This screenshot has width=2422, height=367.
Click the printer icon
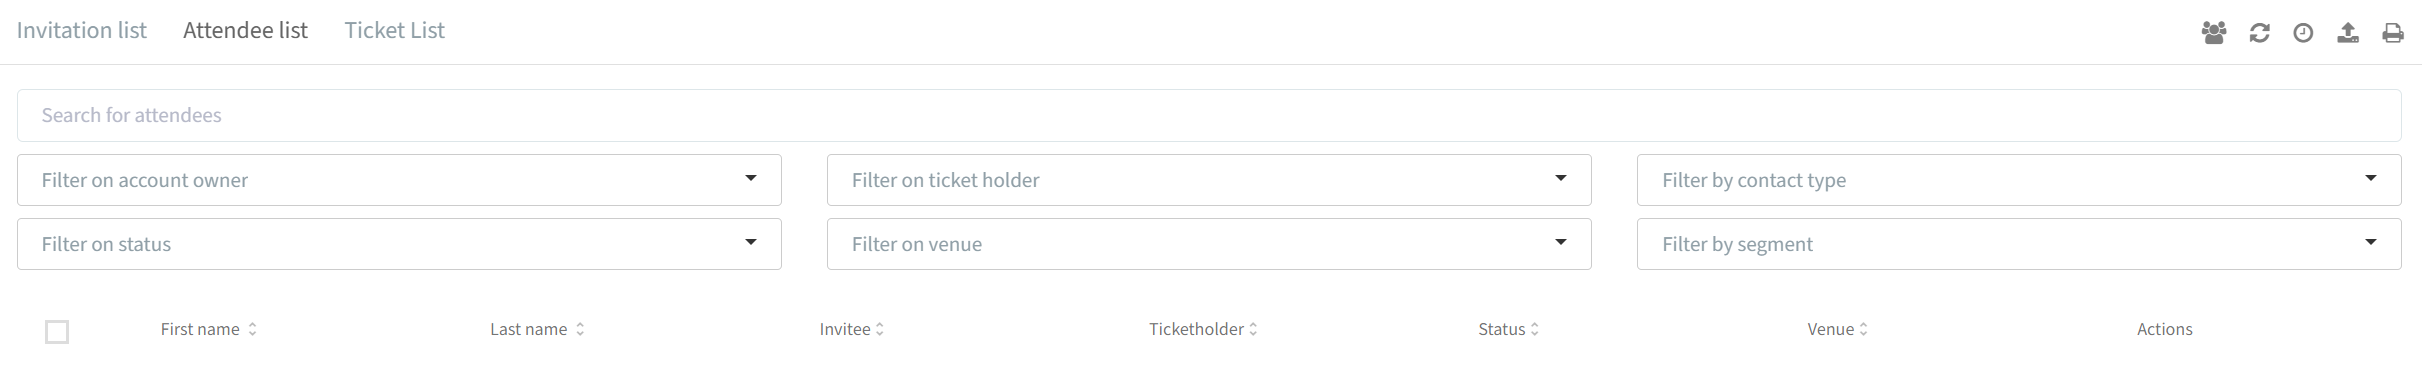[x=2393, y=33]
